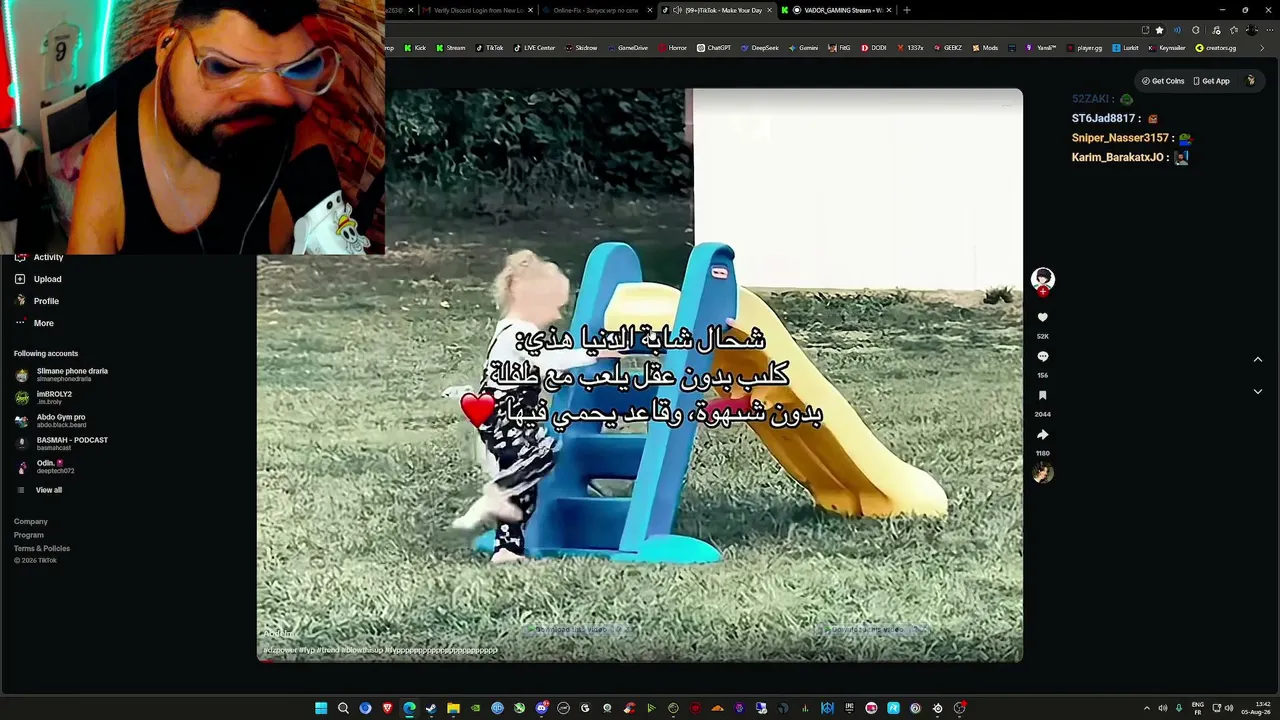Open the Horror bookmark
This screenshot has width=1280, height=720.
point(673,48)
